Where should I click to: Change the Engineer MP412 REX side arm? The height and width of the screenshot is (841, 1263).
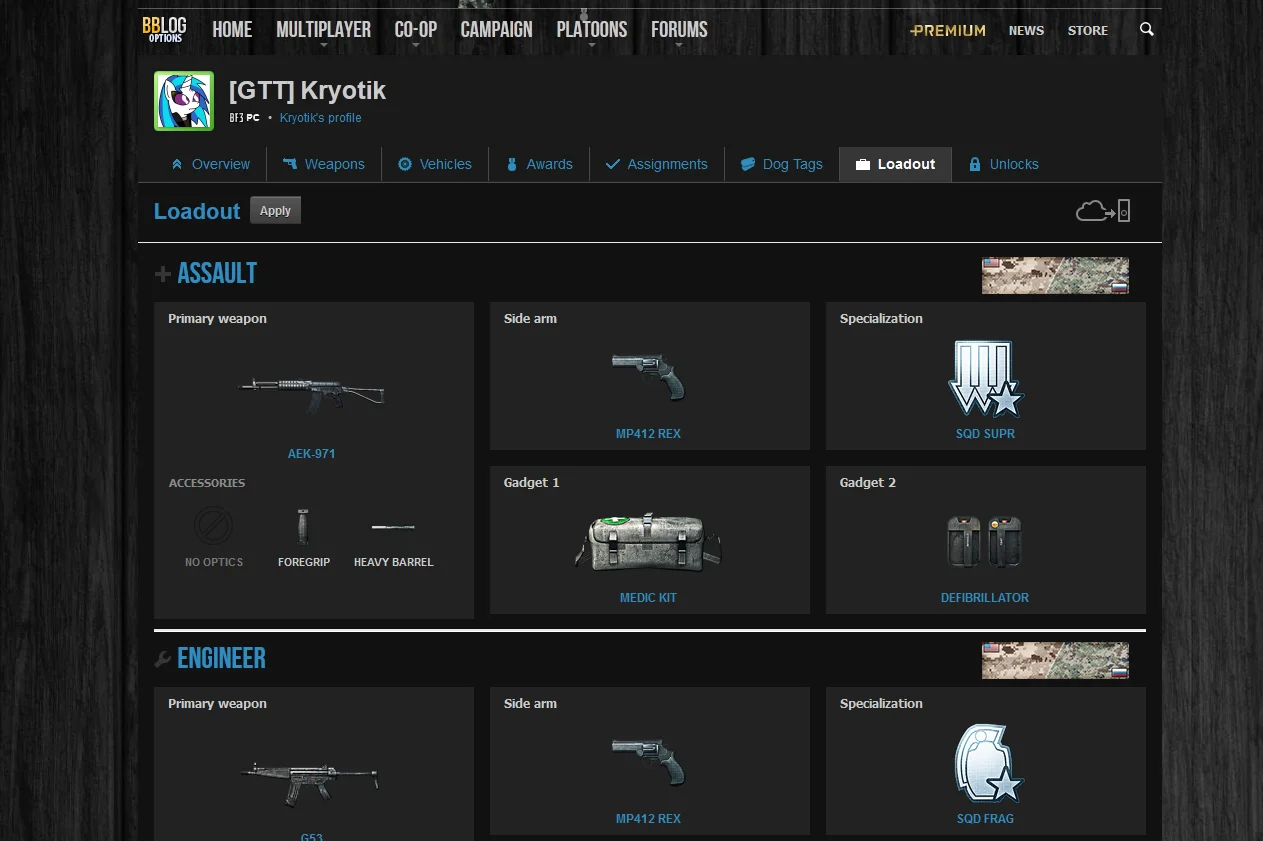click(649, 761)
